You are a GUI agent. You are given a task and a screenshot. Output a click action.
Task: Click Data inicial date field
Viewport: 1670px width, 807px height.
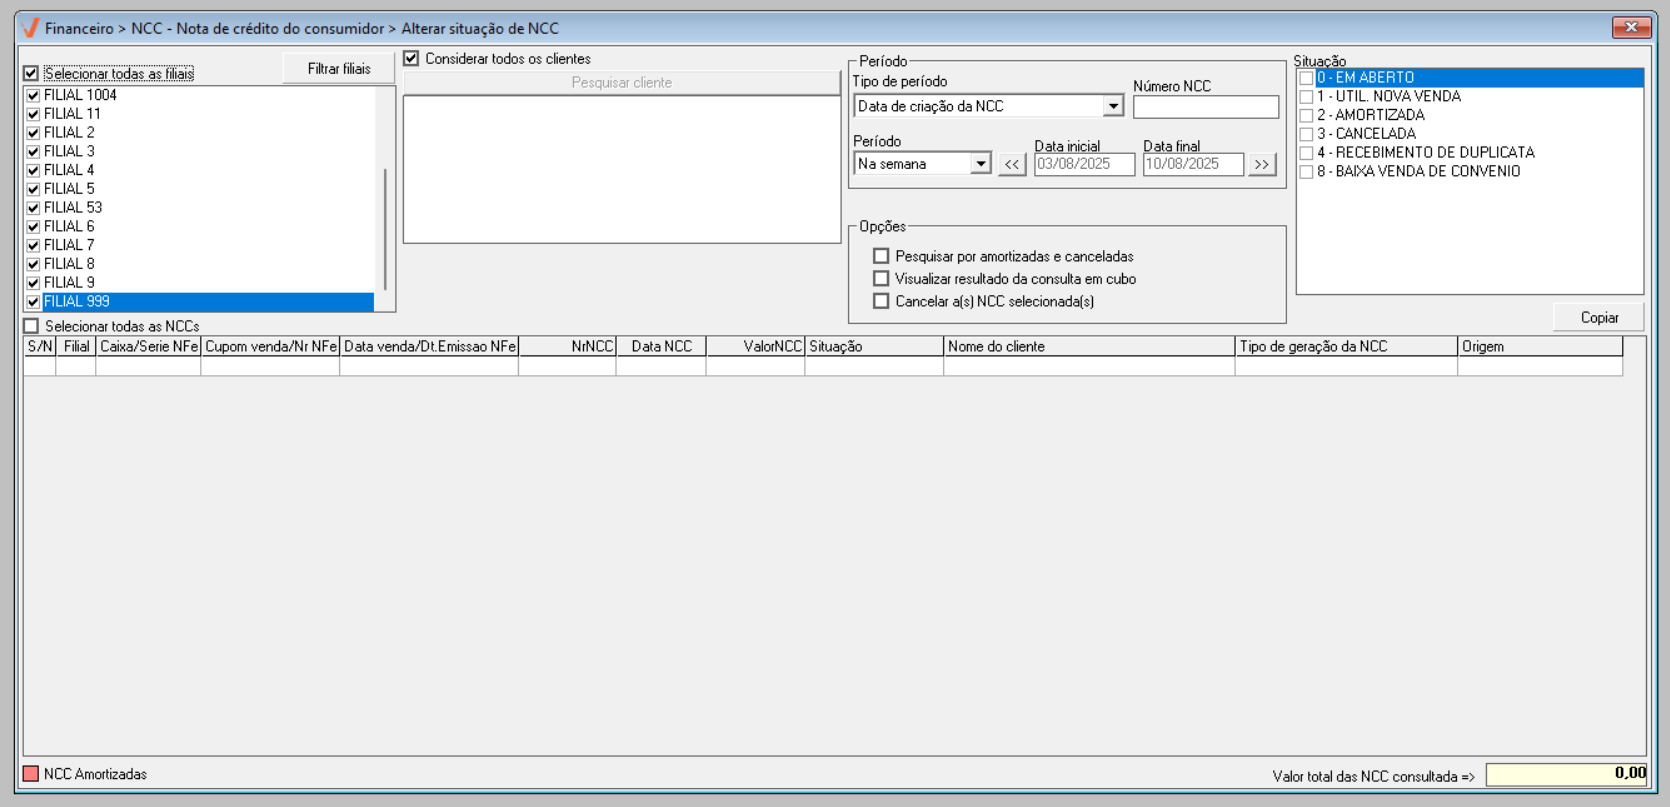click(x=1085, y=164)
